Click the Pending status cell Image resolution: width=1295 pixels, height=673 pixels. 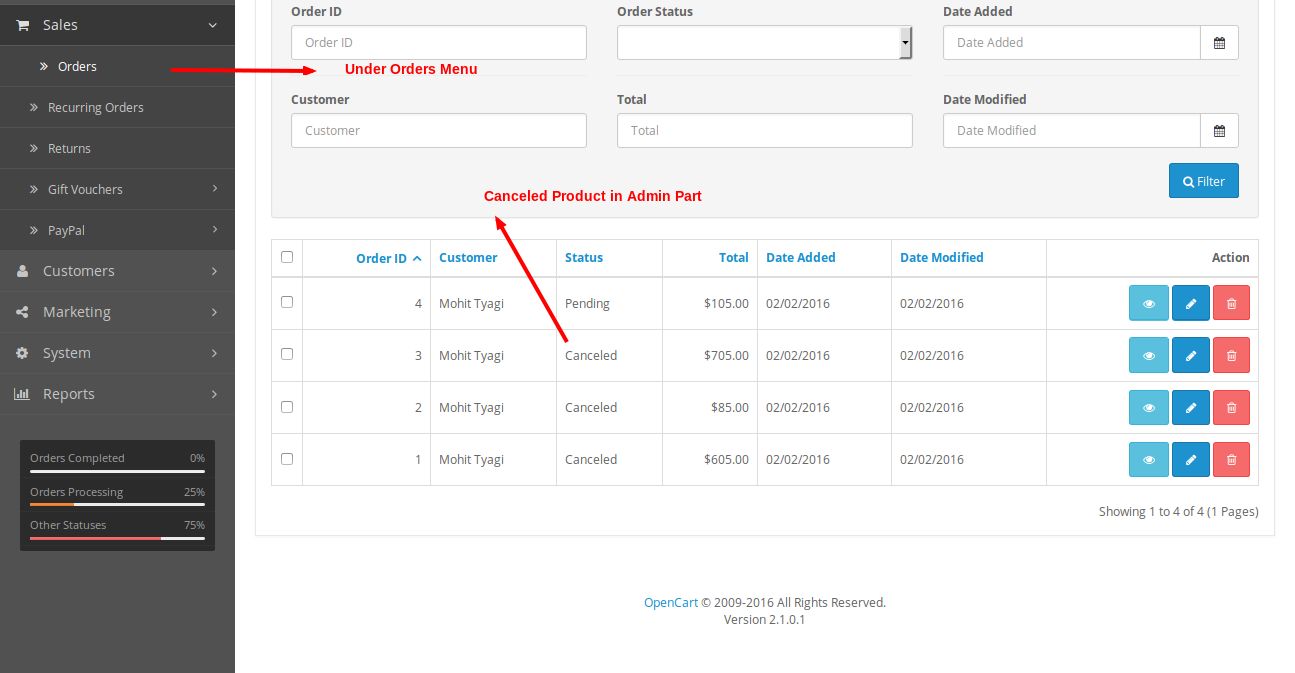[x=609, y=303]
